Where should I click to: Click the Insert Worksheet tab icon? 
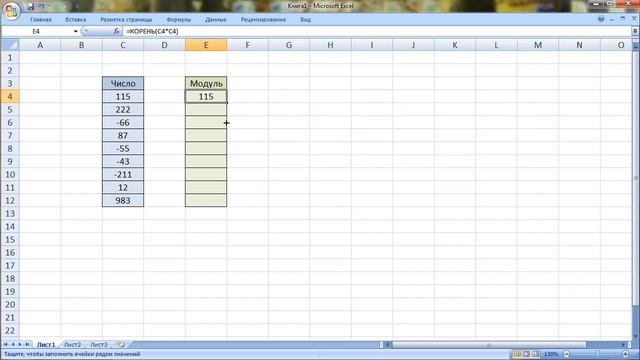tap(121, 345)
